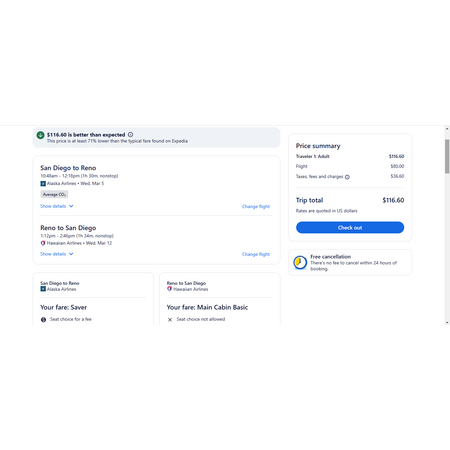
Task: Click the Hawaiian Airlines logo in Main Cabin Basic card
Action: coord(170,289)
